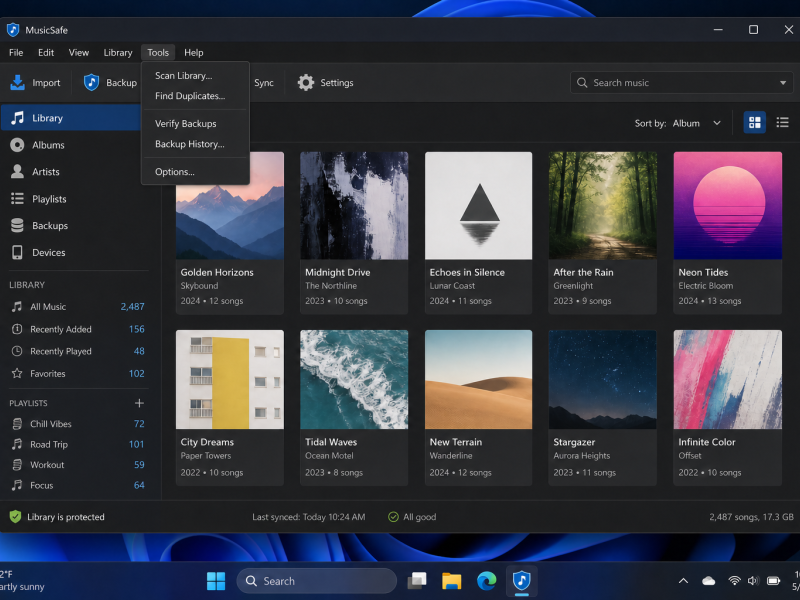Click the Task View taskbar icon

tap(417, 581)
